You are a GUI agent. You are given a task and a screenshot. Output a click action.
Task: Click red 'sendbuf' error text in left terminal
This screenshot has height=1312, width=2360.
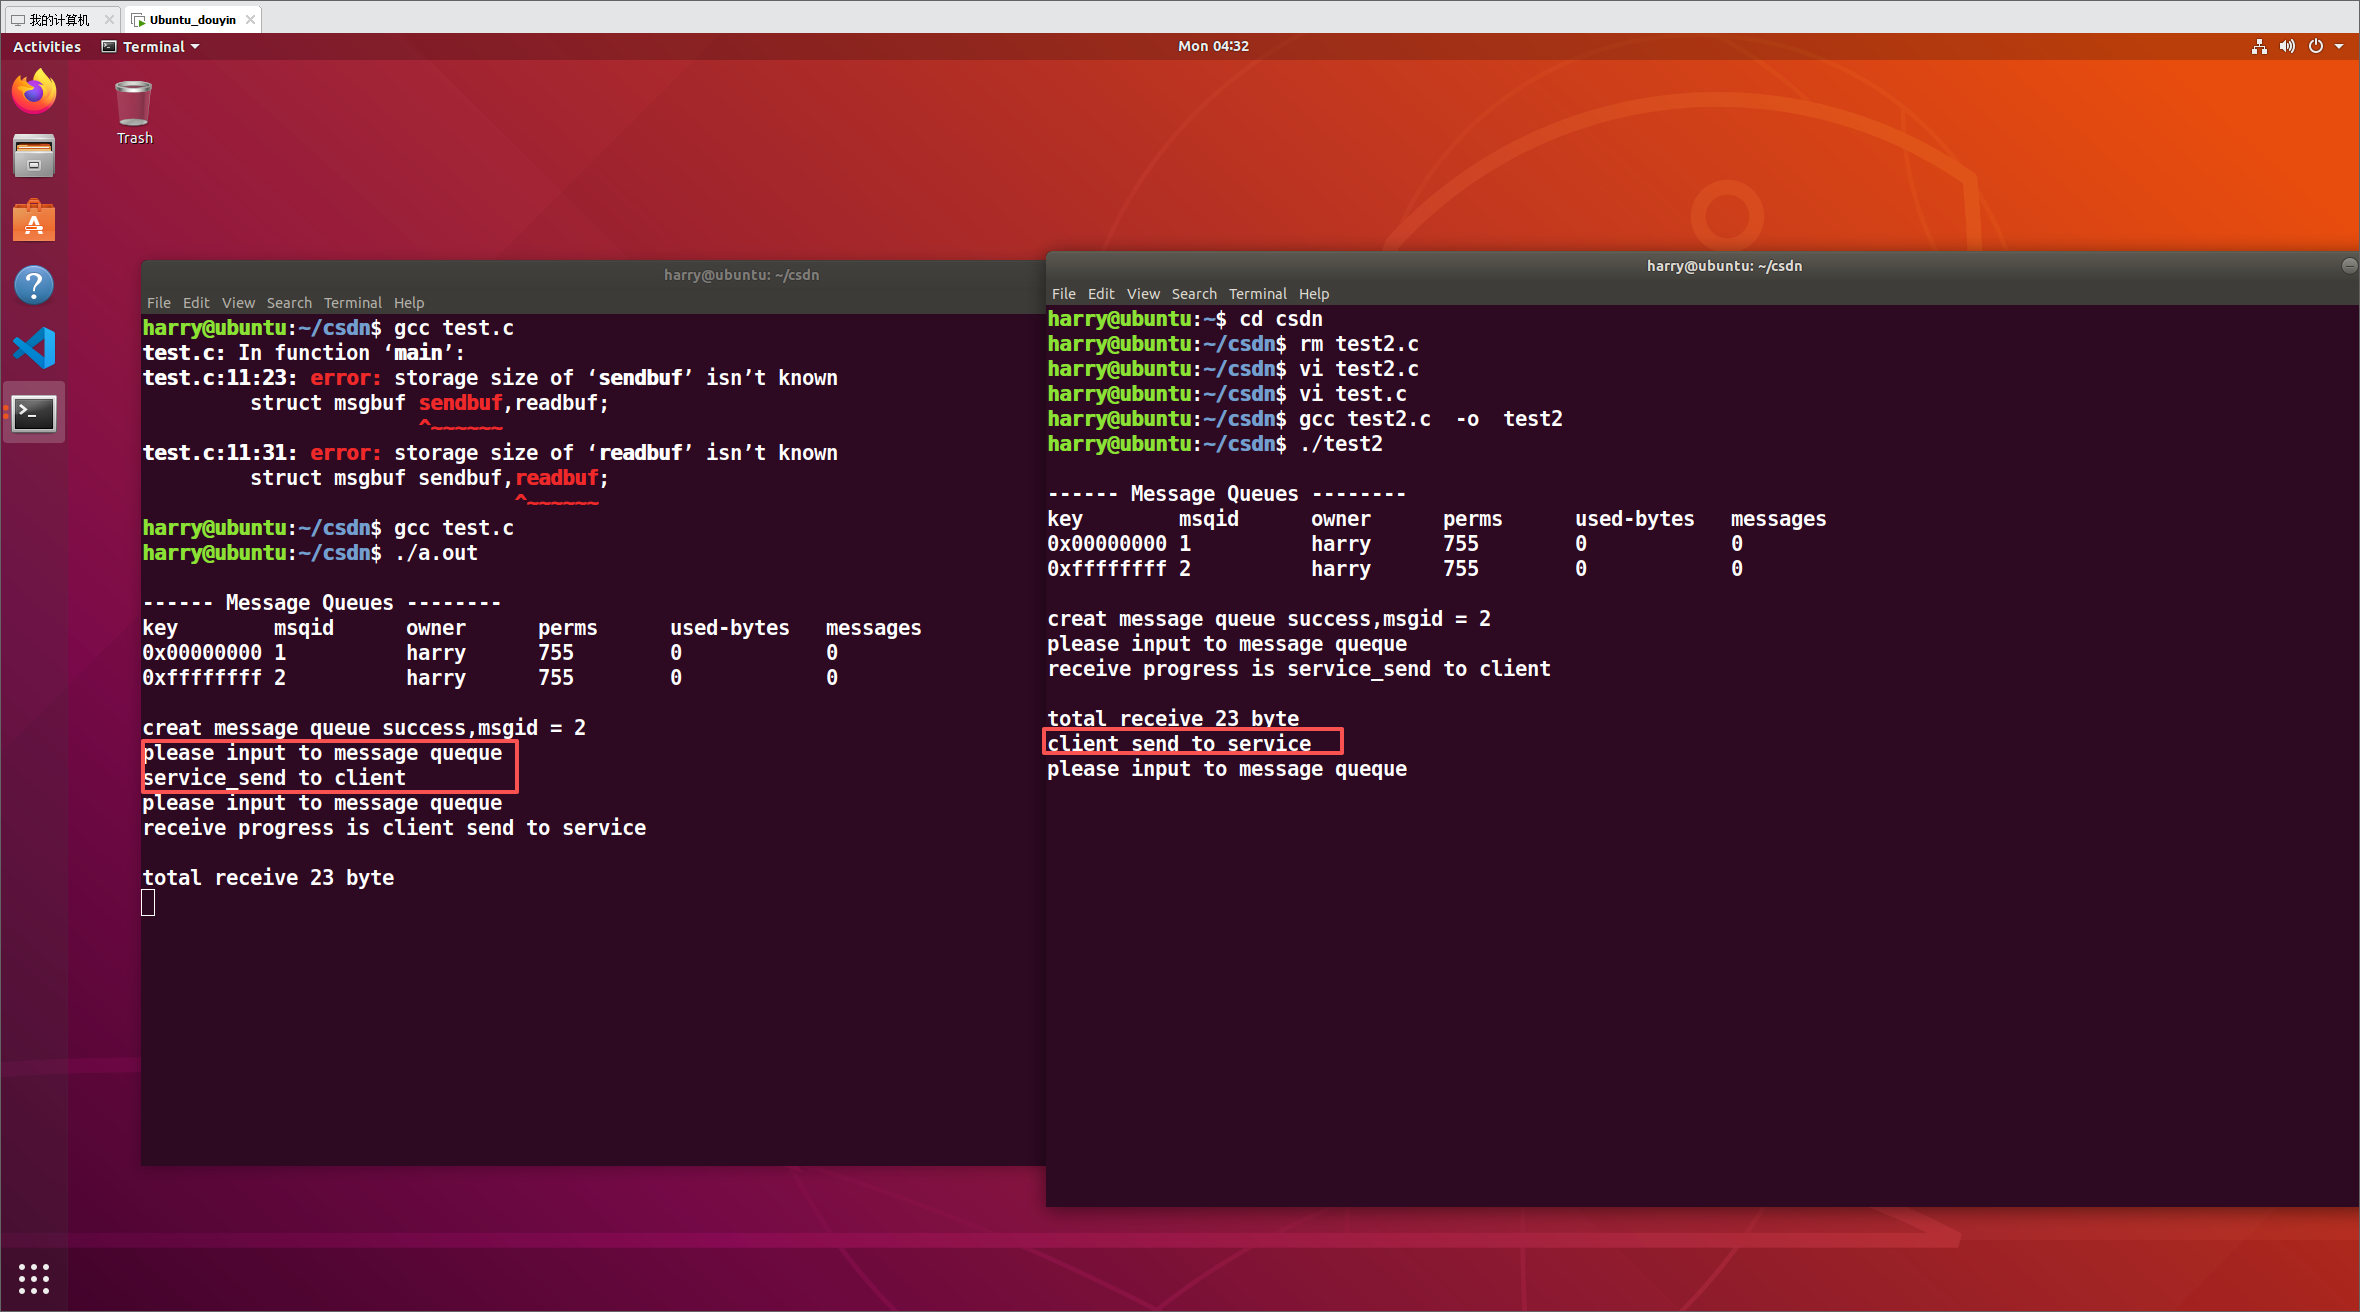pos(460,403)
